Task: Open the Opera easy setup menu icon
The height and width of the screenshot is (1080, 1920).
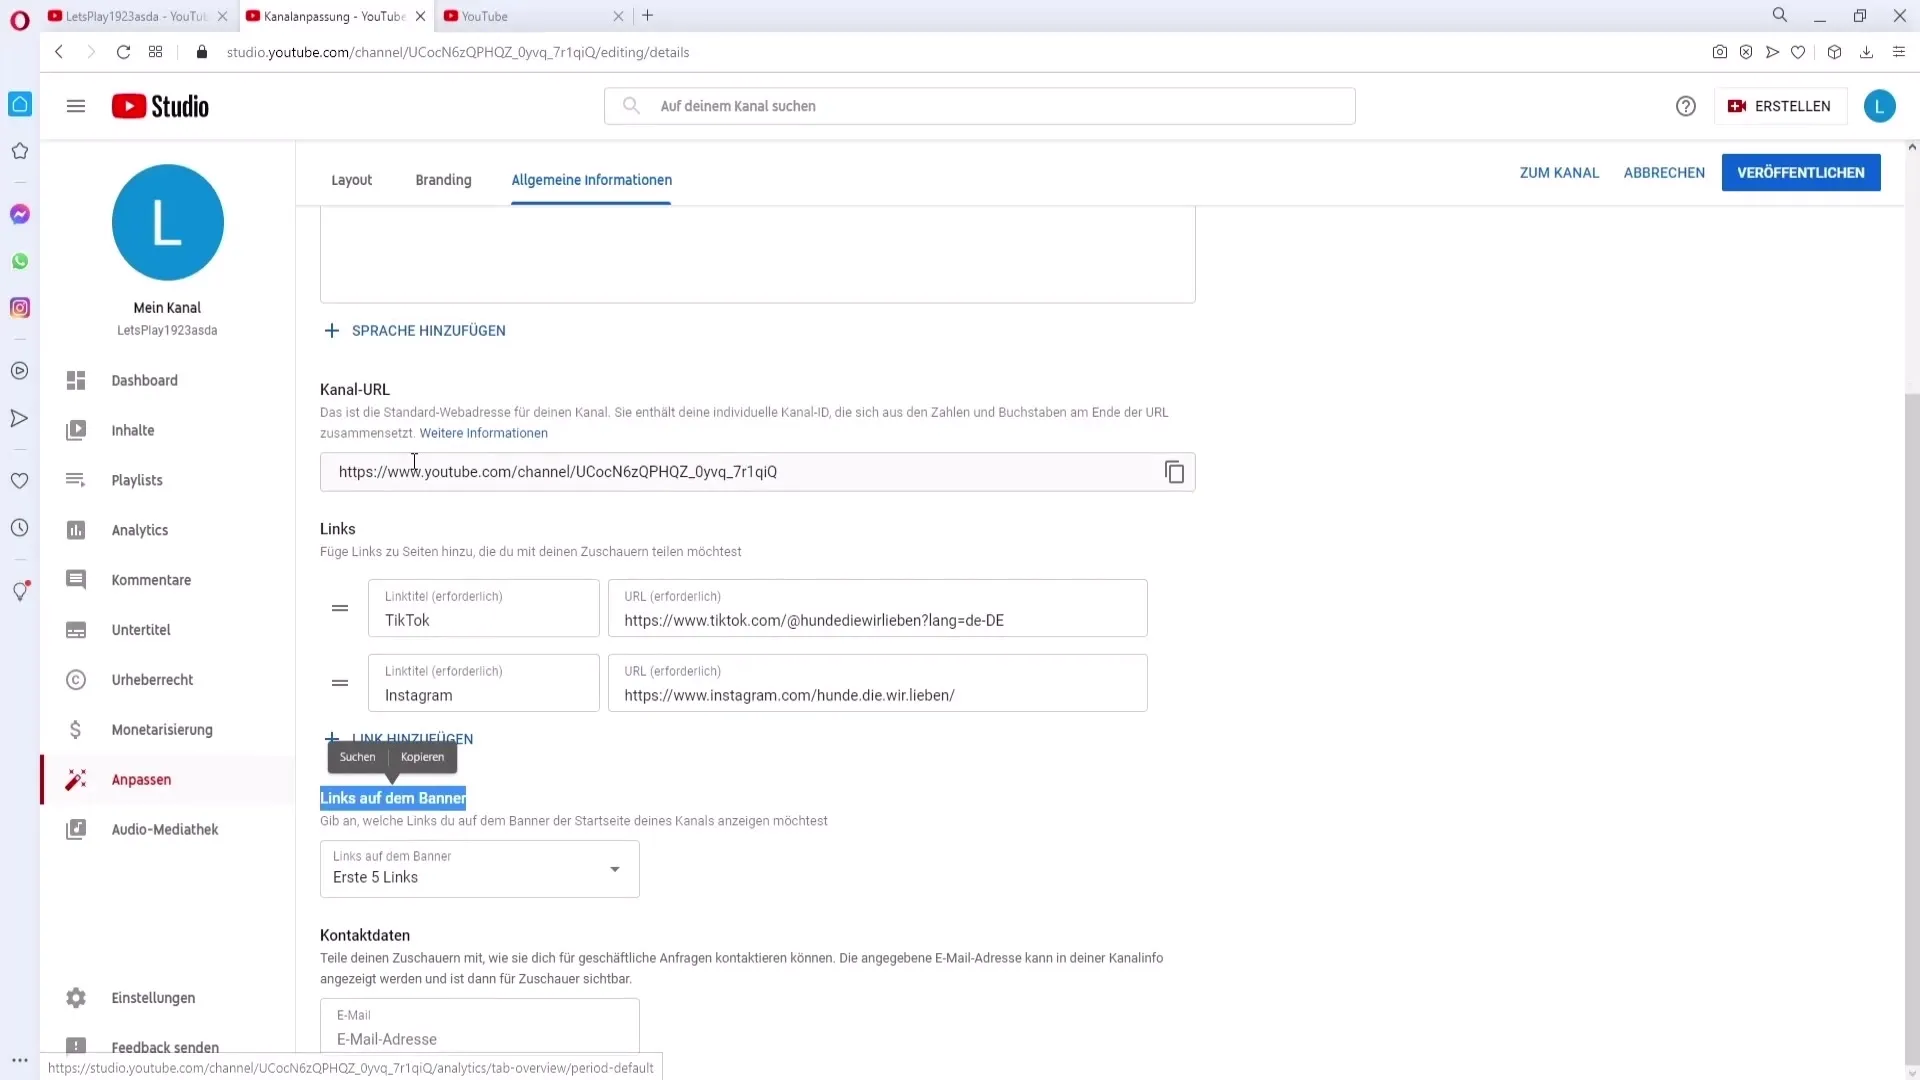Action: point(1898,52)
